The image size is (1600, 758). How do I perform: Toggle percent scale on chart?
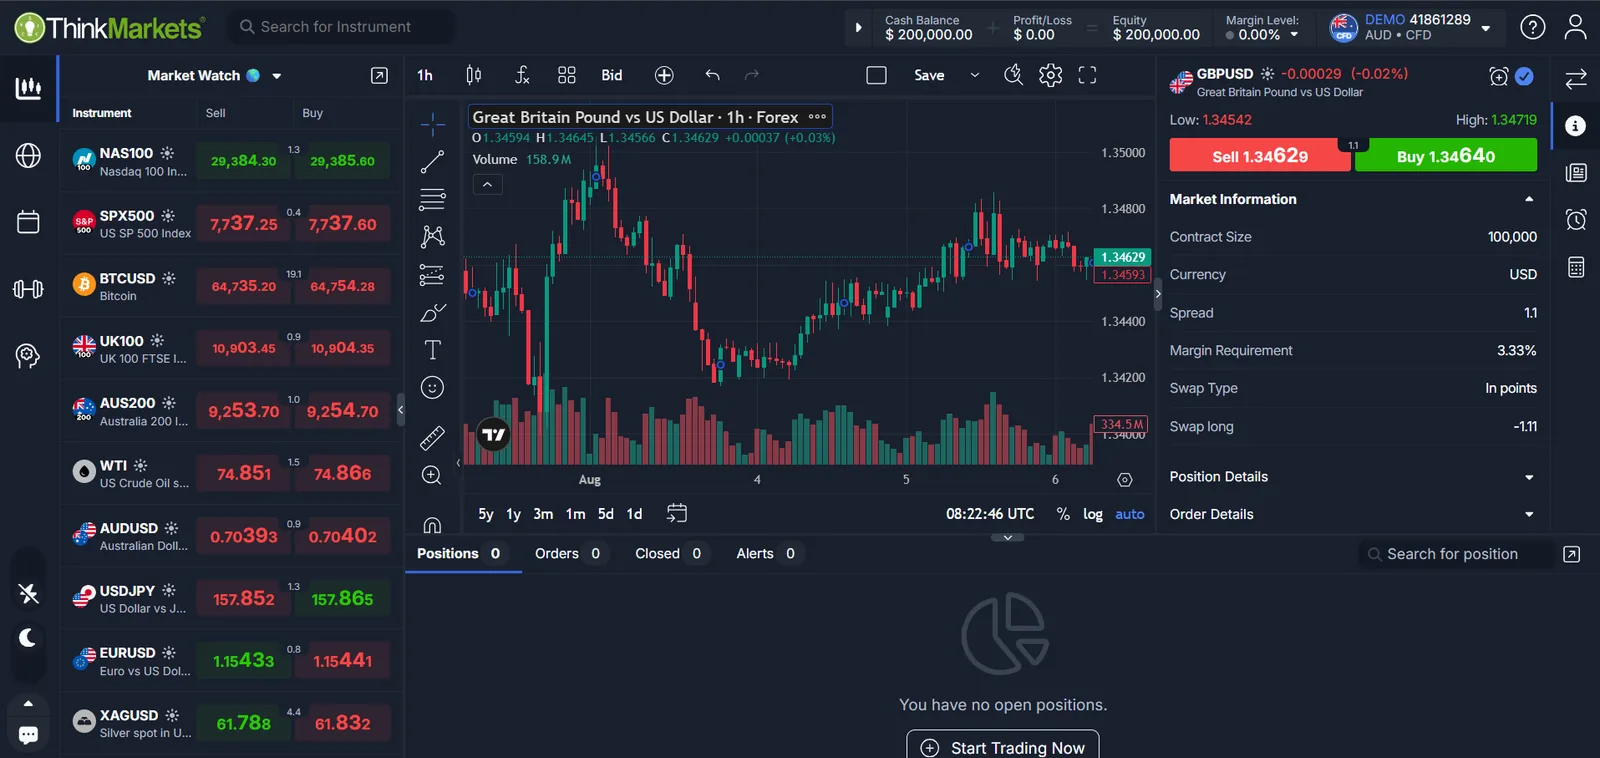pyautogui.click(x=1063, y=514)
